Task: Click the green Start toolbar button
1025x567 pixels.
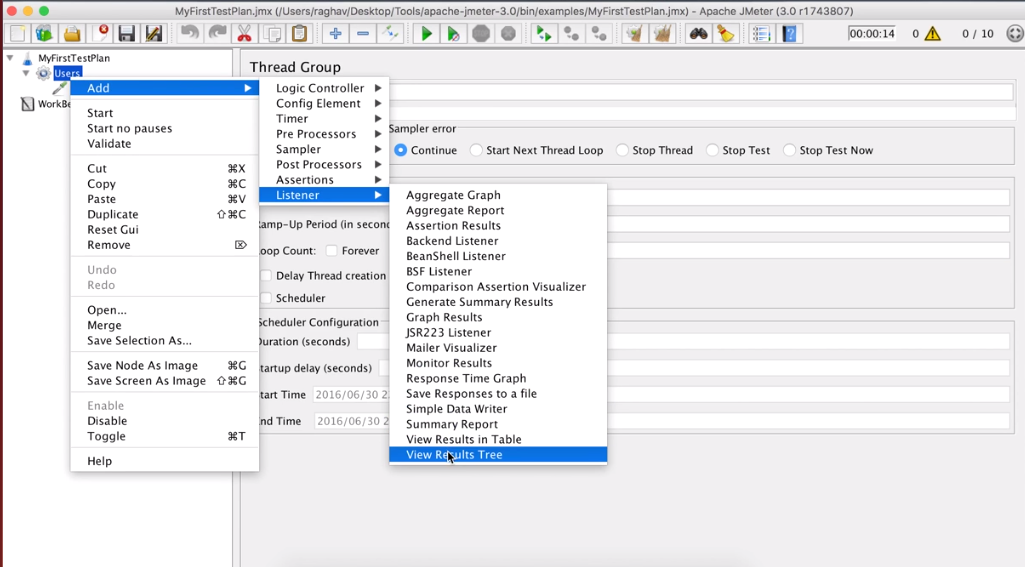Action: point(426,33)
